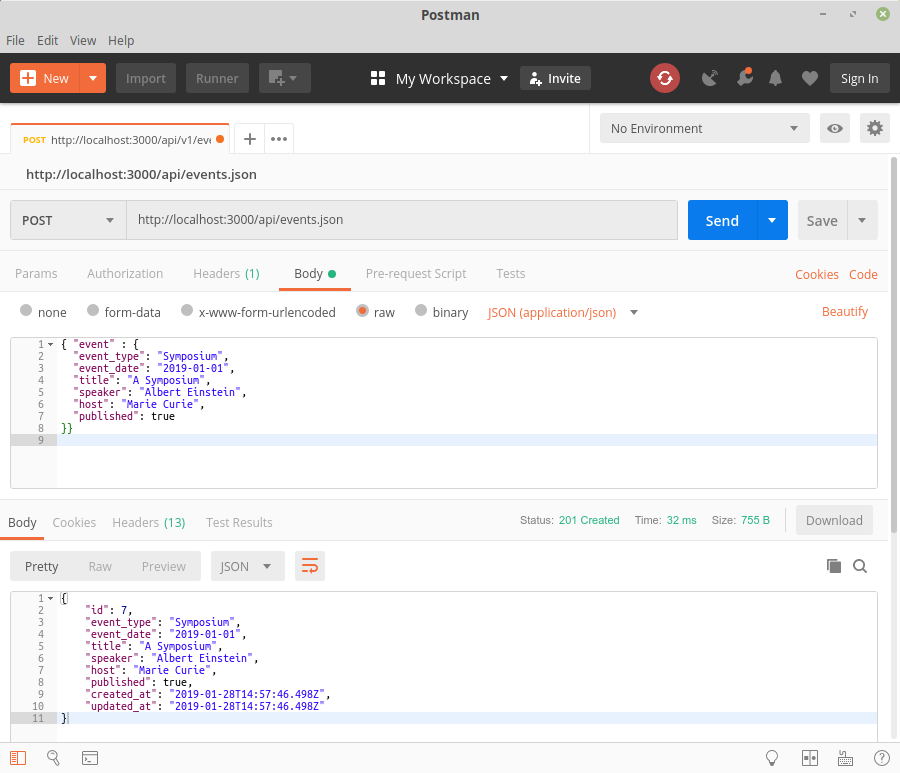The width and height of the screenshot is (900, 773).
Task: Click the Beautify link
Action: 845,312
